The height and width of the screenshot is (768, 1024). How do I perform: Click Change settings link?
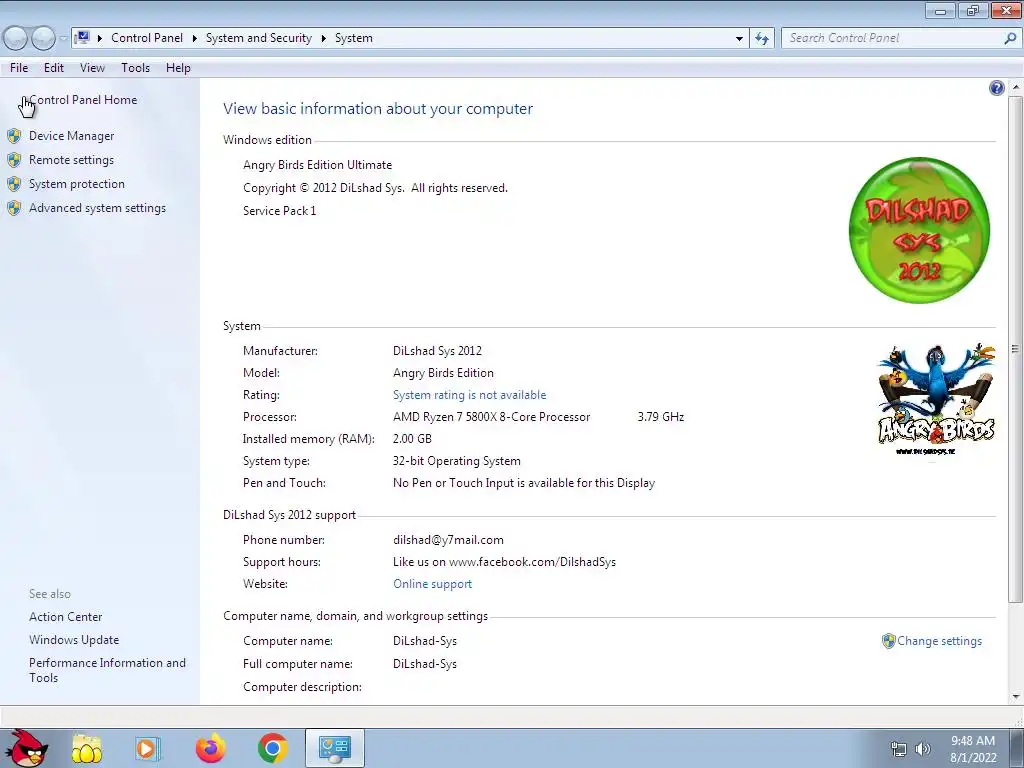[939, 641]
